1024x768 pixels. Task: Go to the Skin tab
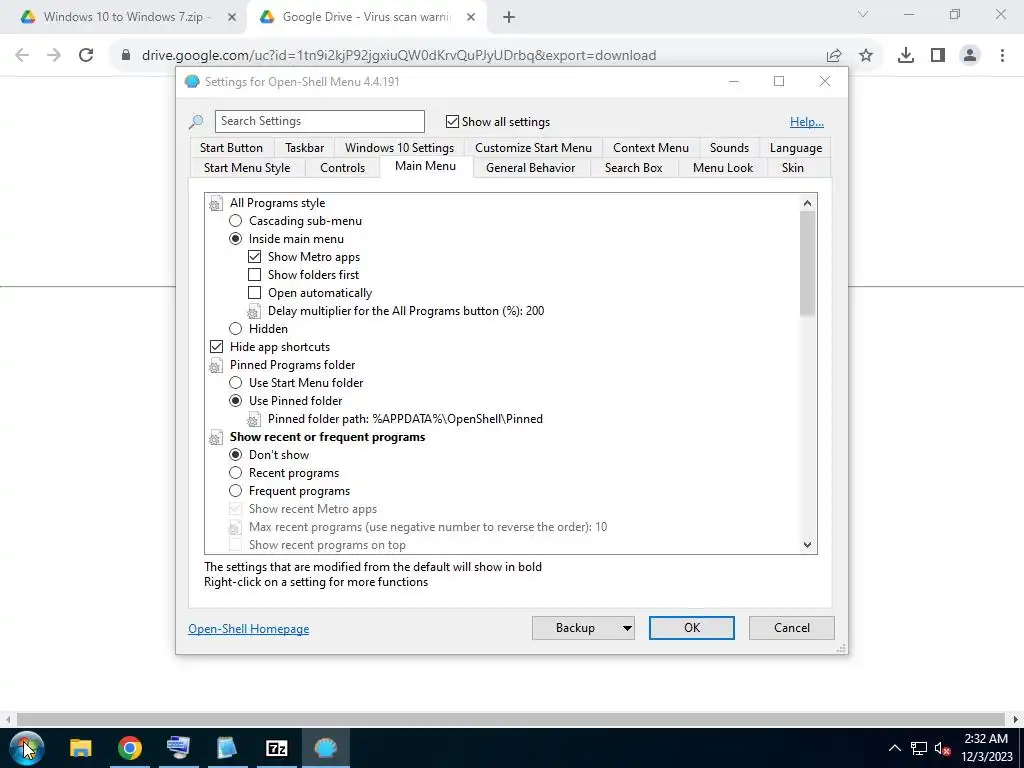tap(793, 168)
